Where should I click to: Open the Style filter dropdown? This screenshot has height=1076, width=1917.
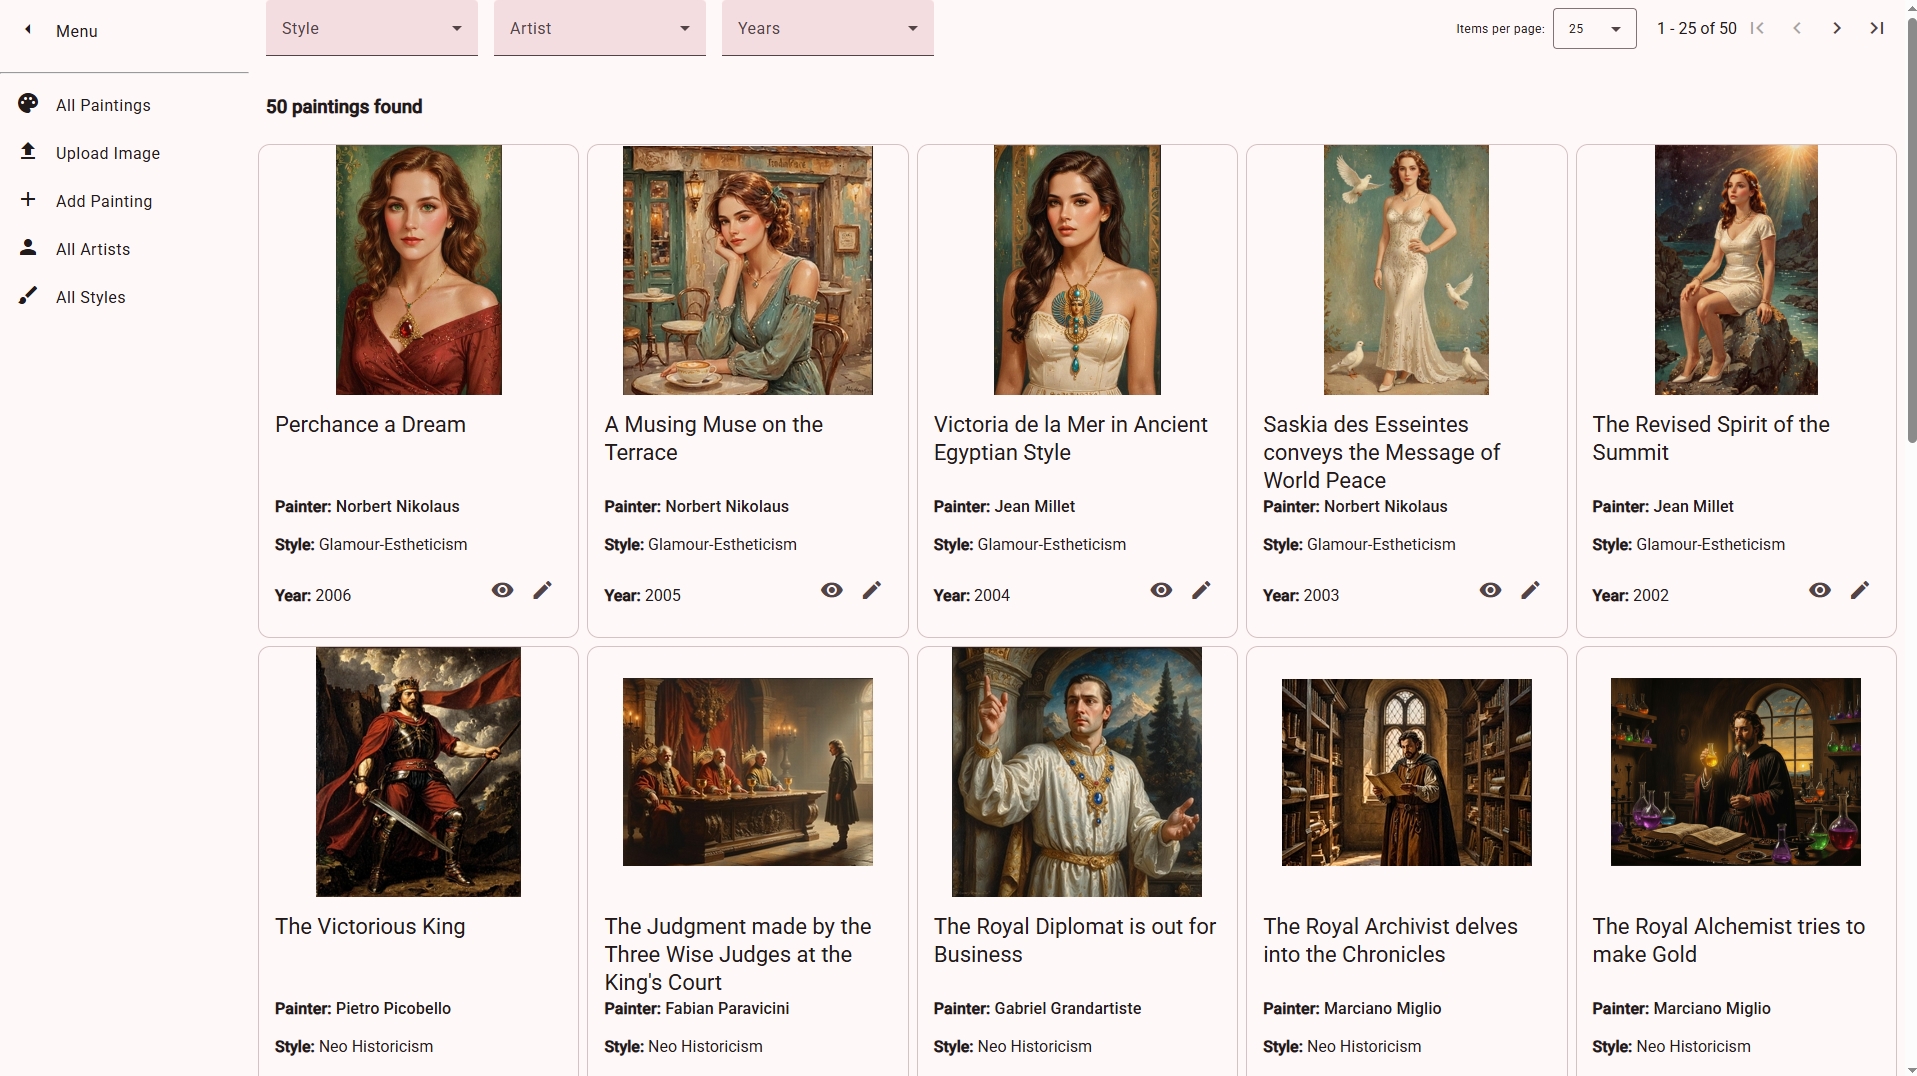point(371,29)
